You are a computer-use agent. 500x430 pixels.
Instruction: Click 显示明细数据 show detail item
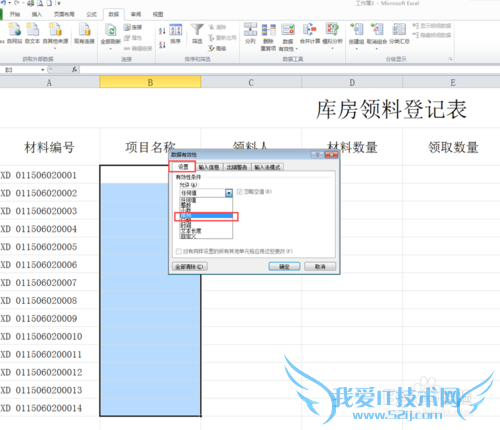pyautogui.click(x=432, y=26)
